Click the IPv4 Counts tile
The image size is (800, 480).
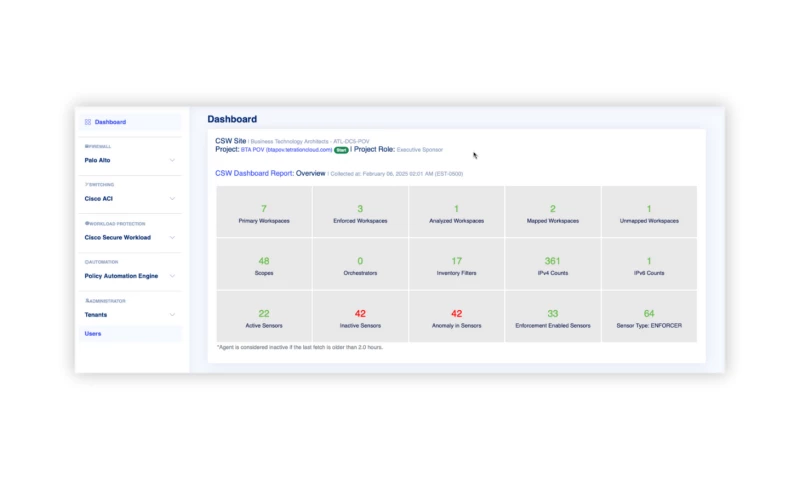click(x=552, y=264)
